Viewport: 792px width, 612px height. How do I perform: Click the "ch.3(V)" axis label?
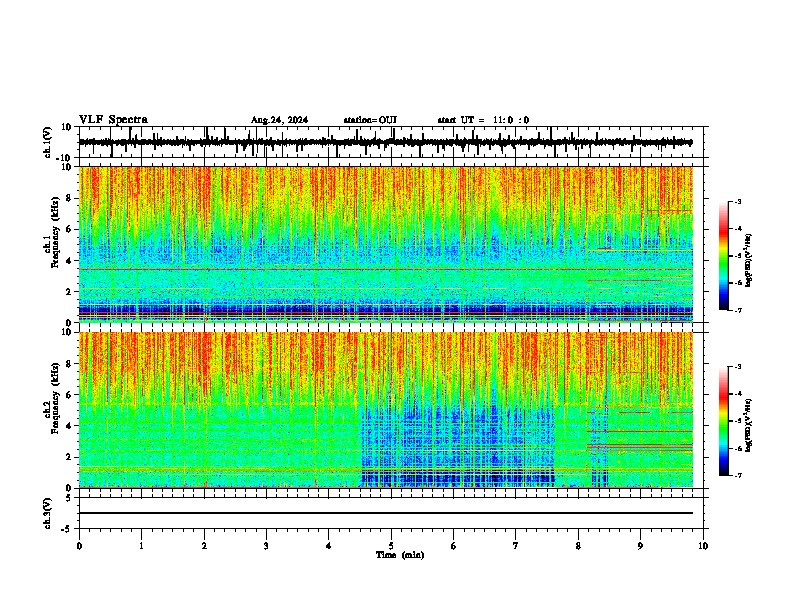47,513
